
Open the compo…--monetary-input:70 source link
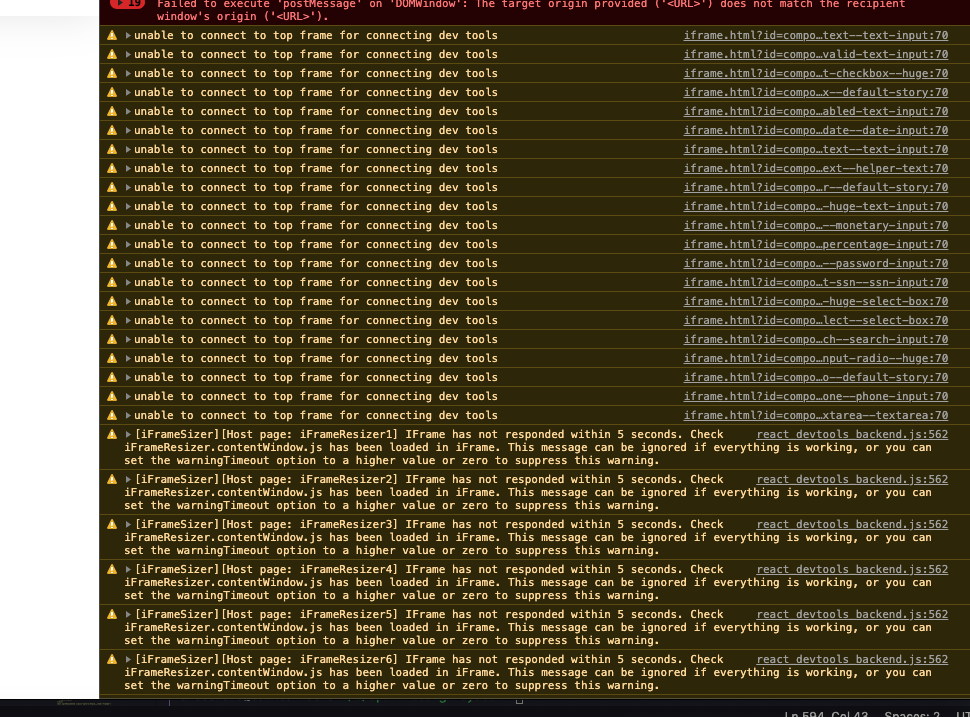(815, 225)
